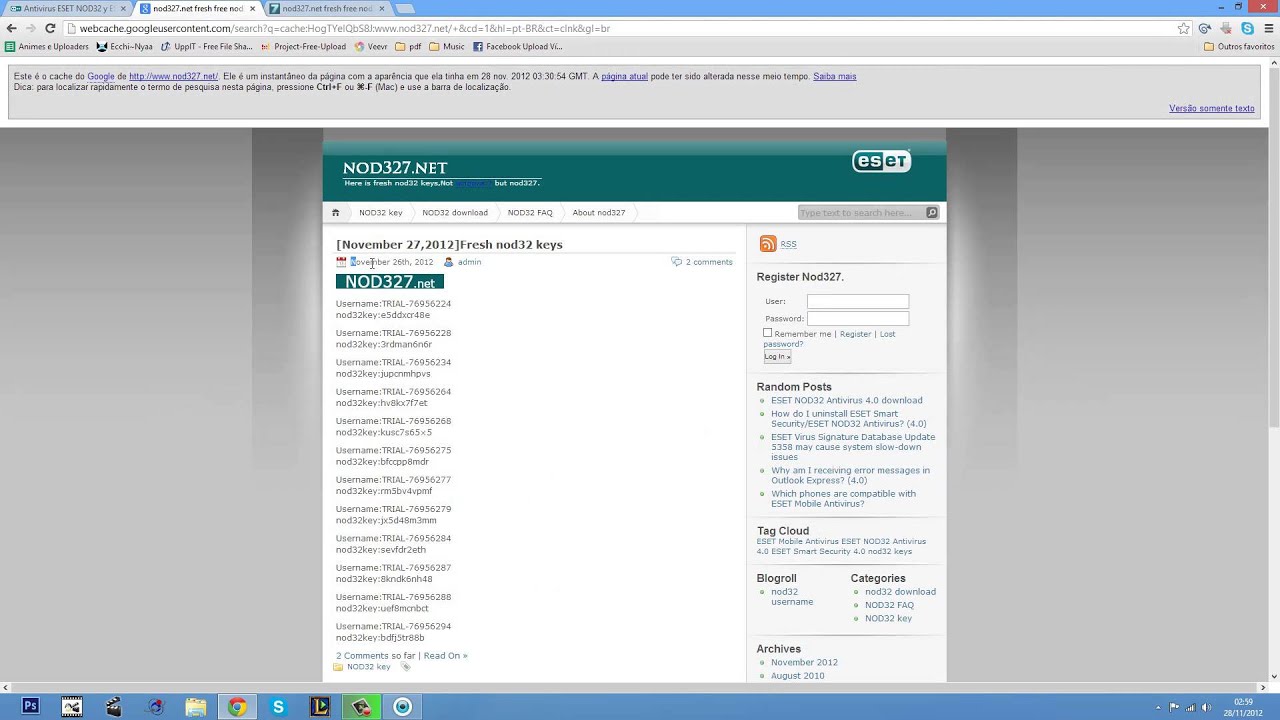This screenshot has height=720, width=1280.
Task: Open the Project-Free-Upload bookmark
Action: (303, 46)
